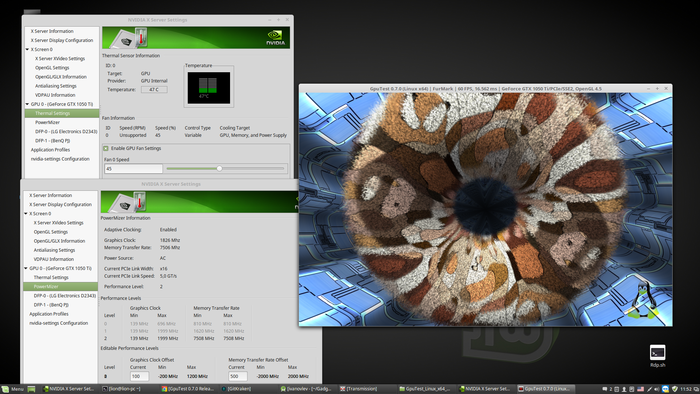Open X Server Display Configuration in PowerMizer window
This screenshot has height=394, width=700.
[x=60, y=204]
